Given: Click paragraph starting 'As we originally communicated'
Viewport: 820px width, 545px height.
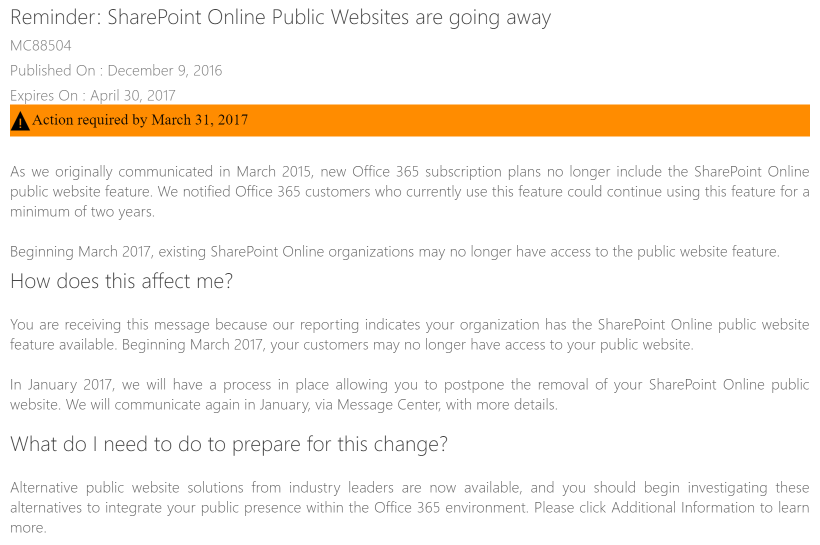Looking at the screenshot, I should (409, 191).
